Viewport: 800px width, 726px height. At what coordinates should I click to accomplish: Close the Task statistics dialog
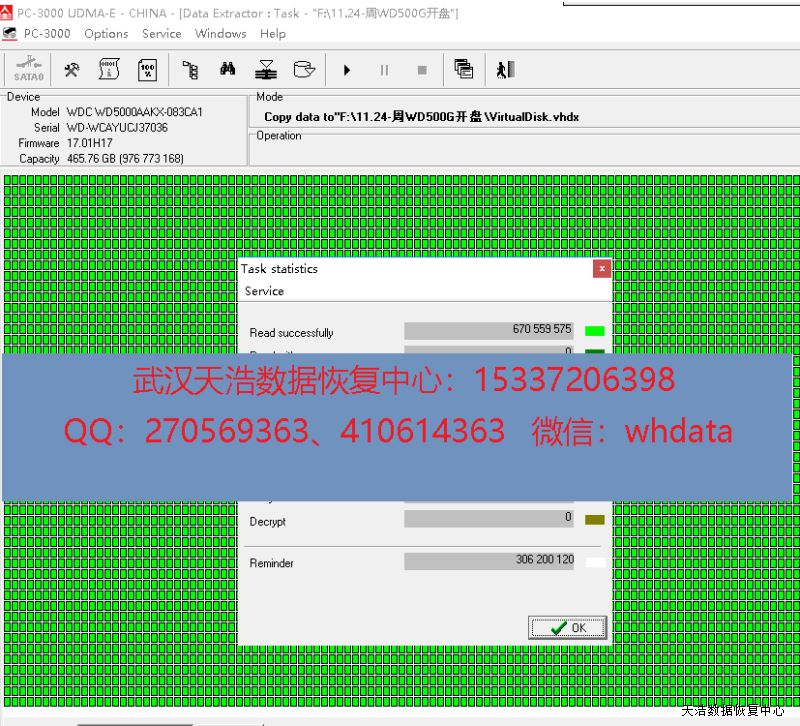click(601, 269)
